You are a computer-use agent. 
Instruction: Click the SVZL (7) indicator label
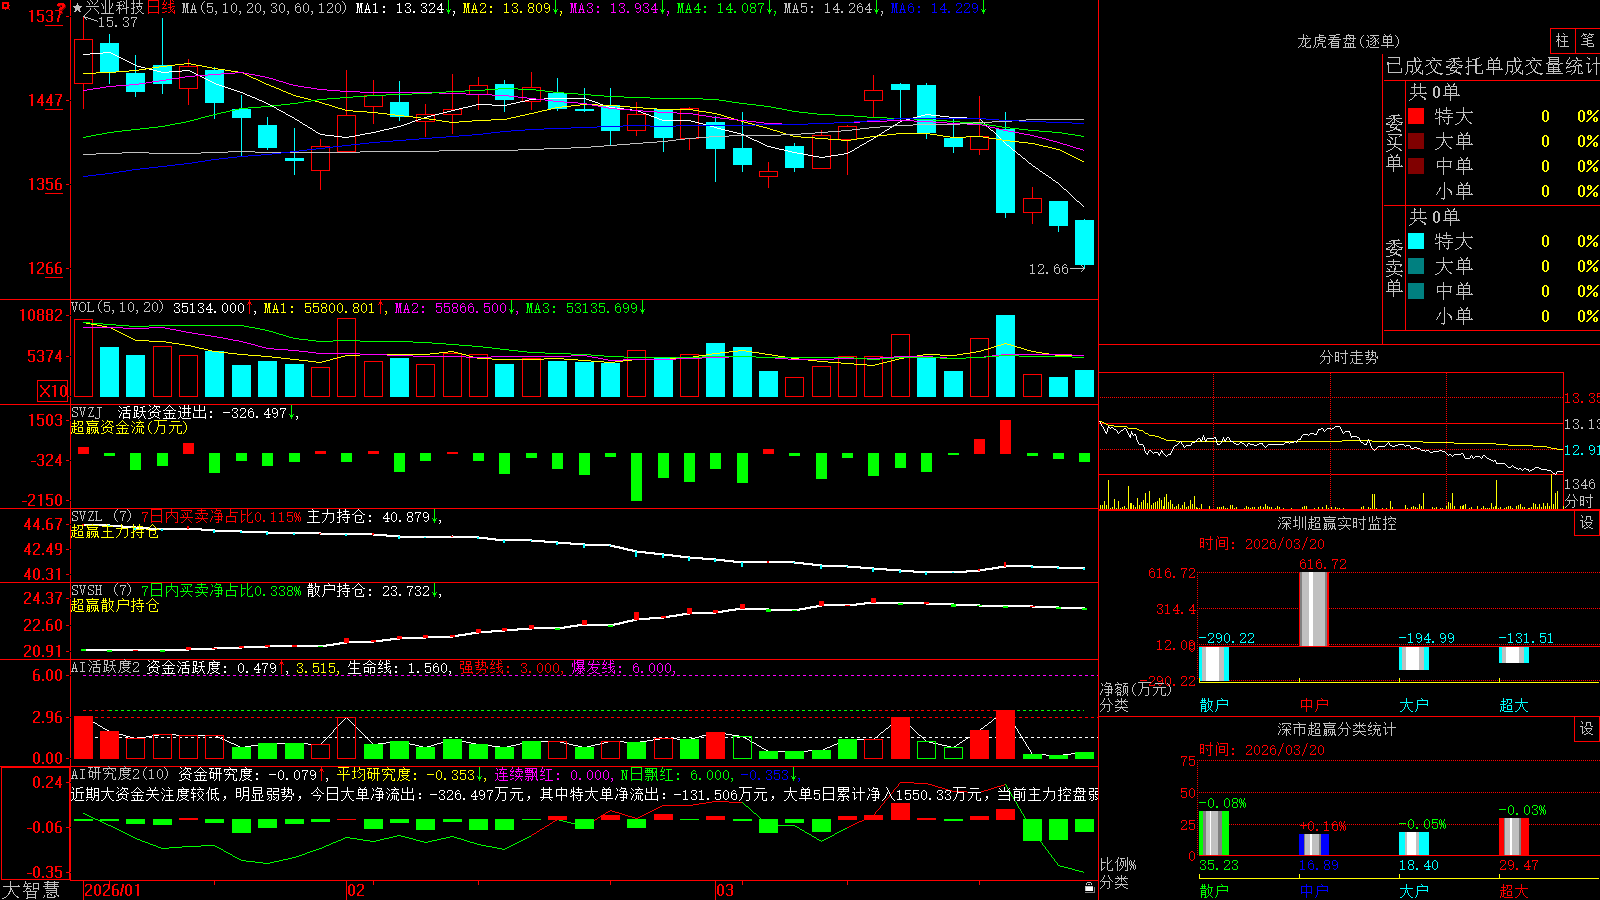101,517
